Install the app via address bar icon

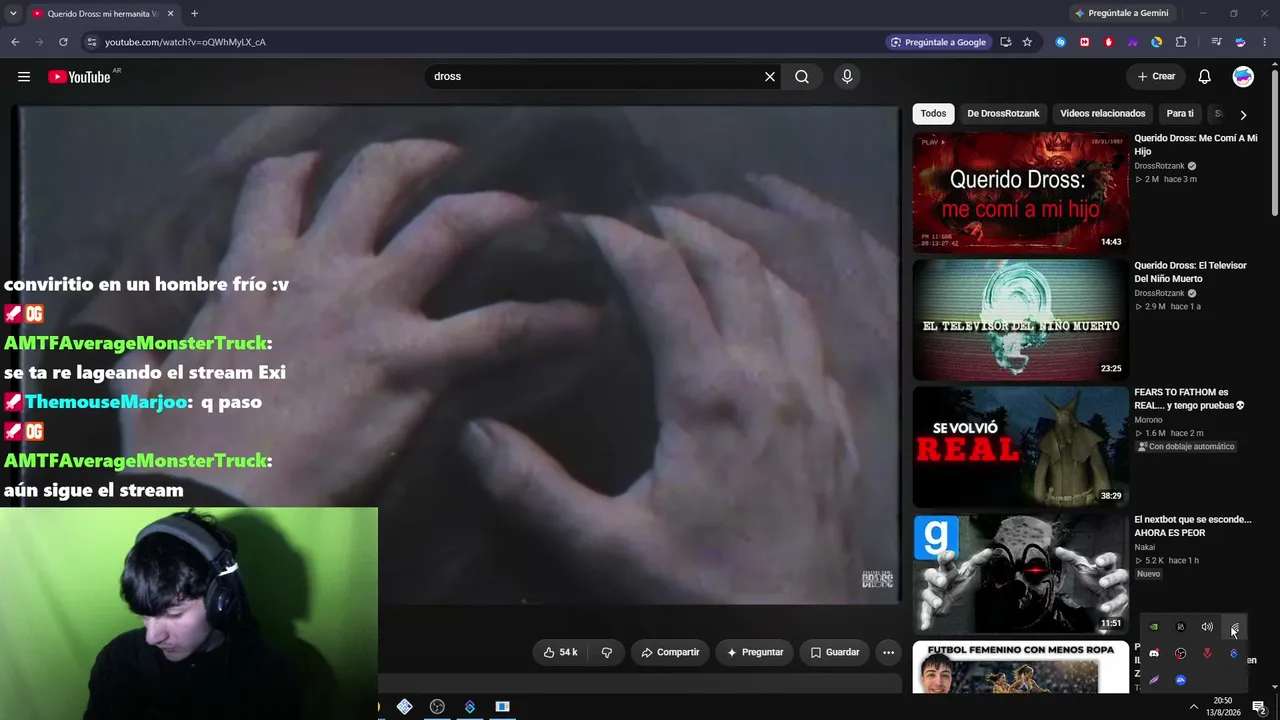(1005, 42)
